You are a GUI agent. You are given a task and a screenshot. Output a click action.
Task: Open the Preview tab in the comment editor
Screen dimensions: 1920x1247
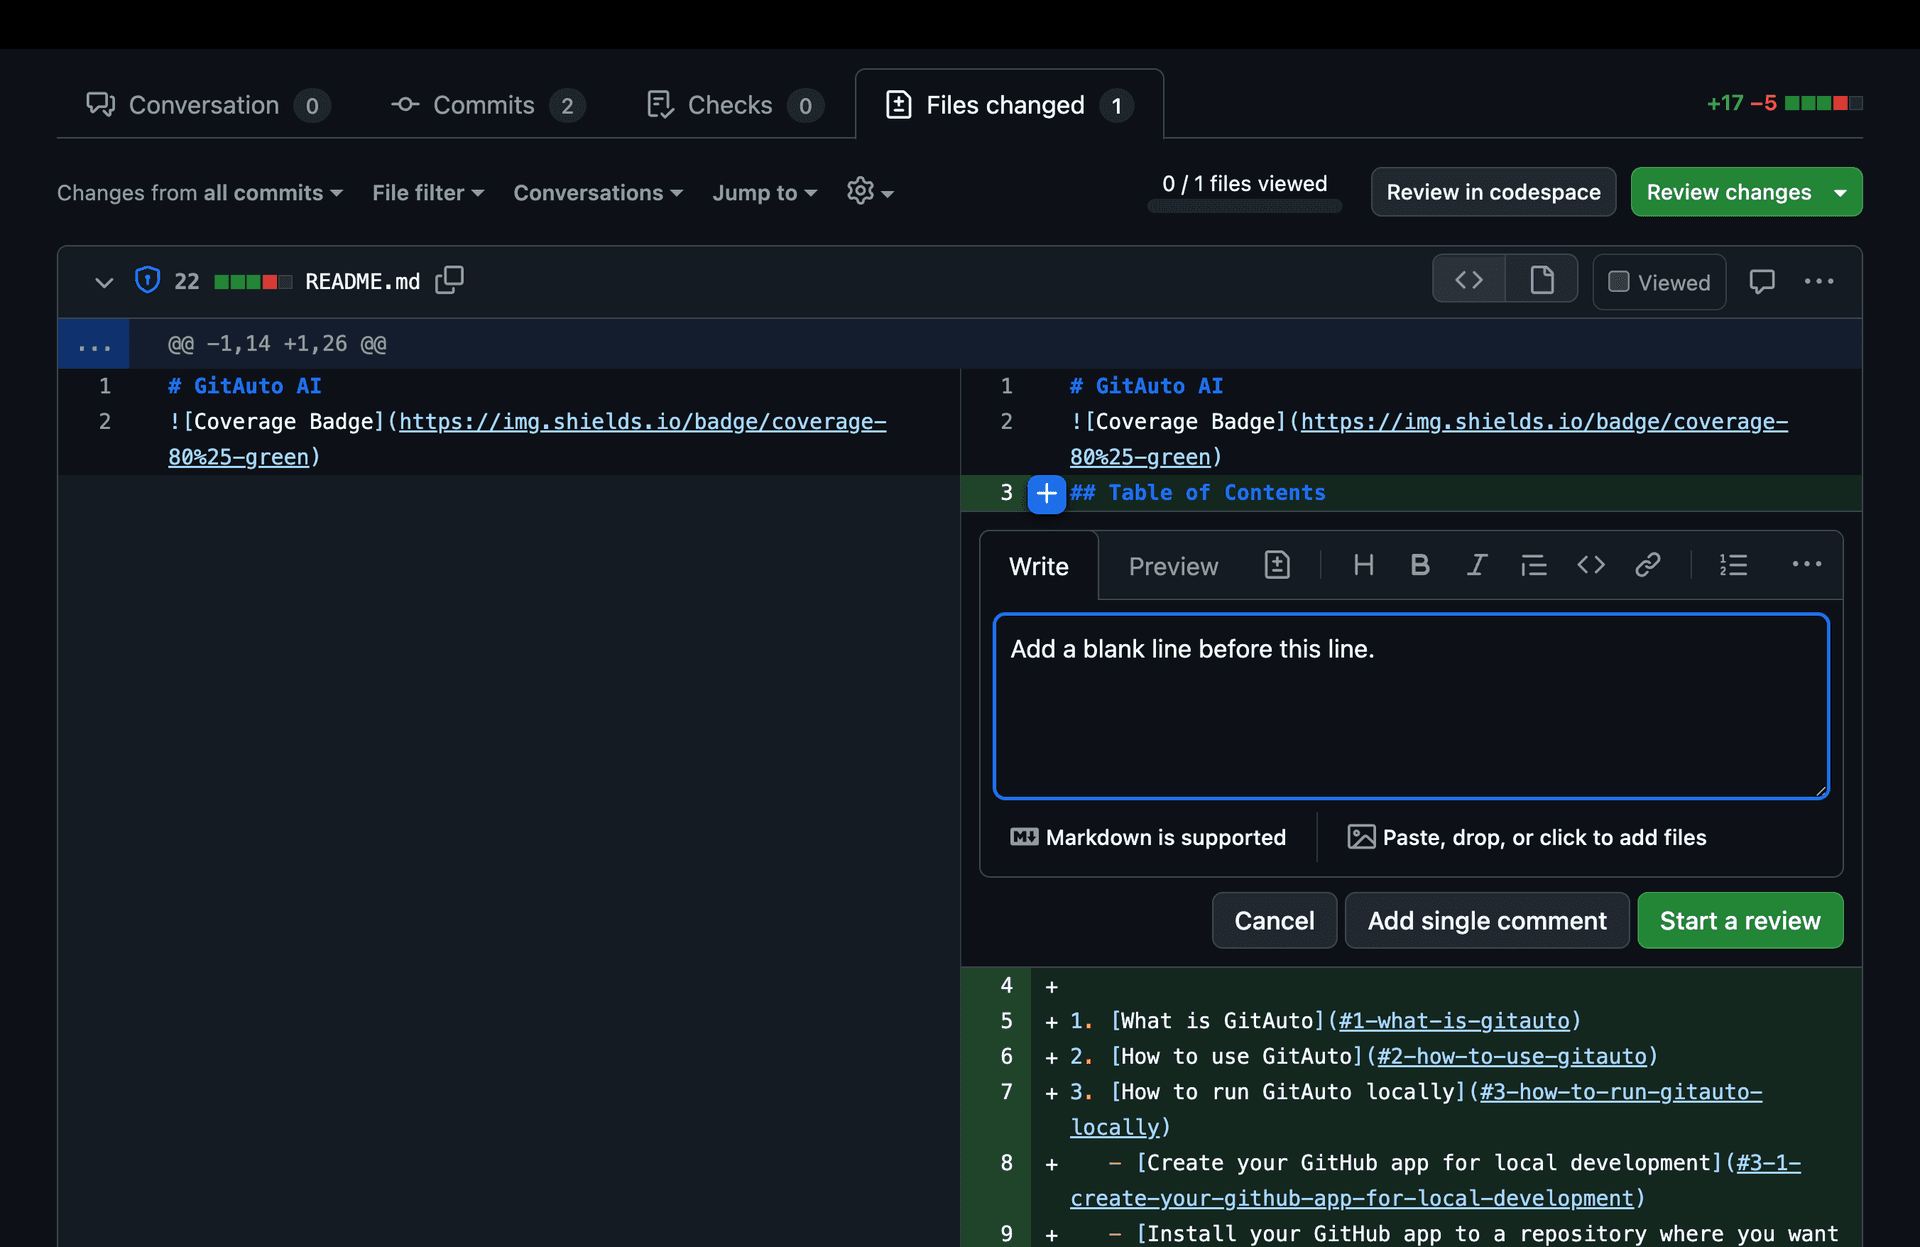click(1173, 565)
